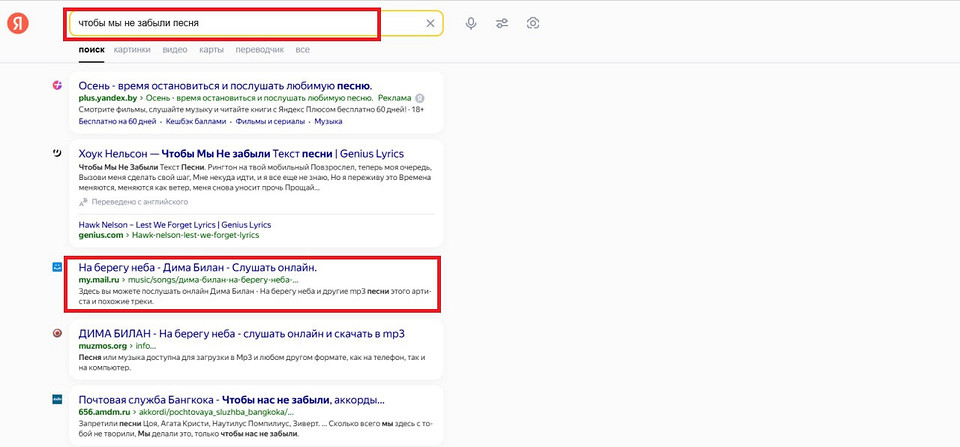Open the Почтовая служба Бангкока result
Image resolution: width=960 pixels, height=447 pixels.
pos(148,398)
